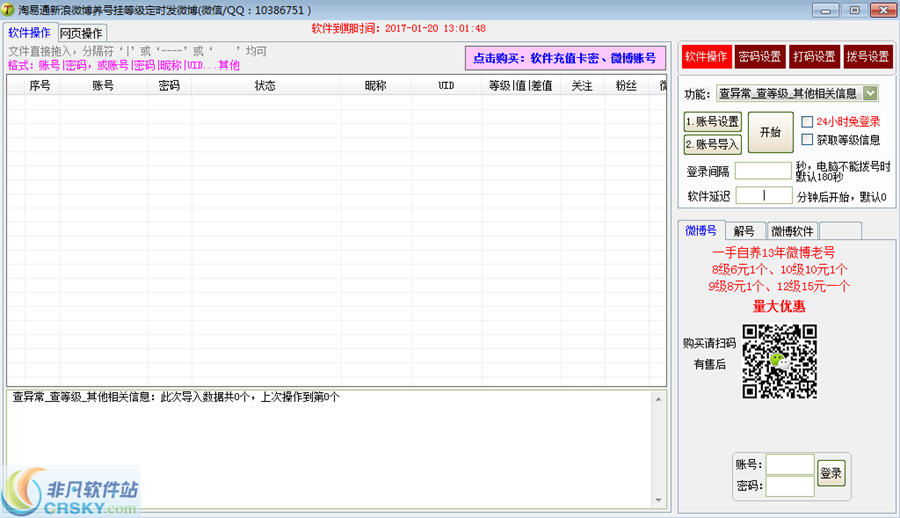
Task: Maximize the application window
Action: point(855,10)
